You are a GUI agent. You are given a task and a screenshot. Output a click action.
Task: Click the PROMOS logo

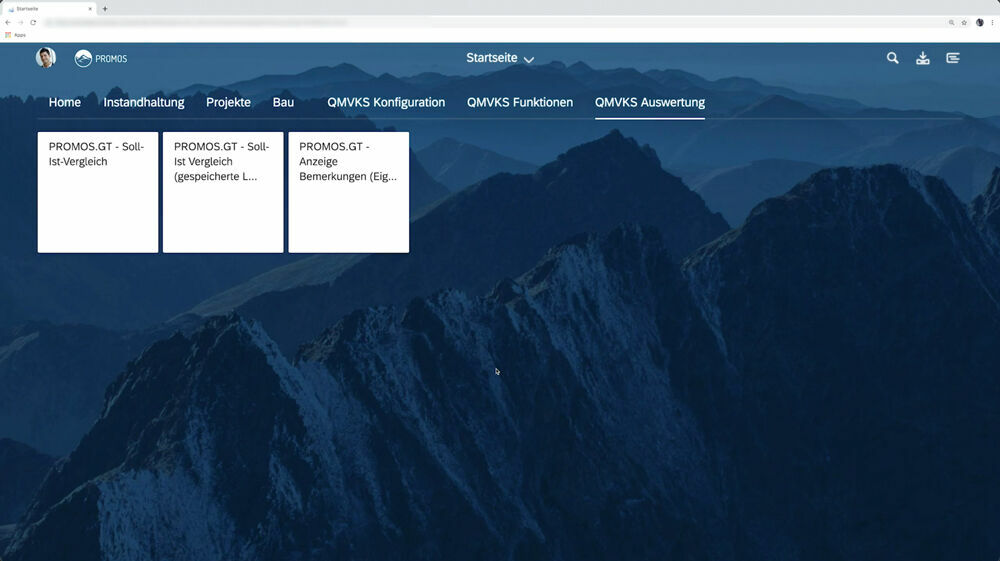pyautogui.click(x=101, y=58)
